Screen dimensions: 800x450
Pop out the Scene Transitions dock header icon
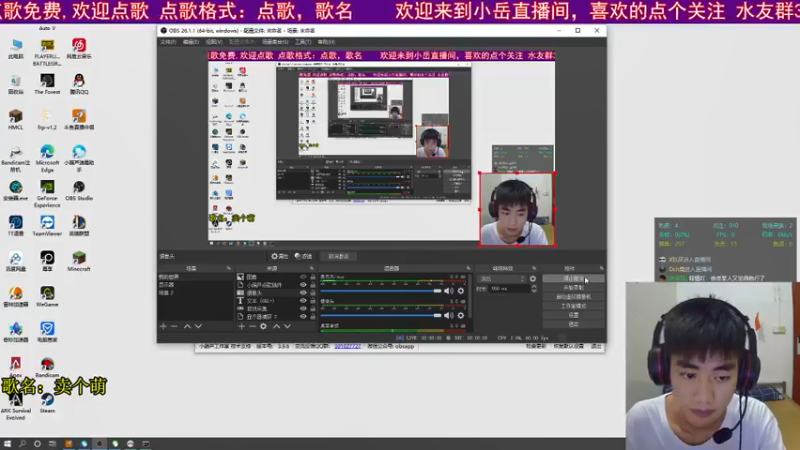click(x=534, y=268)
